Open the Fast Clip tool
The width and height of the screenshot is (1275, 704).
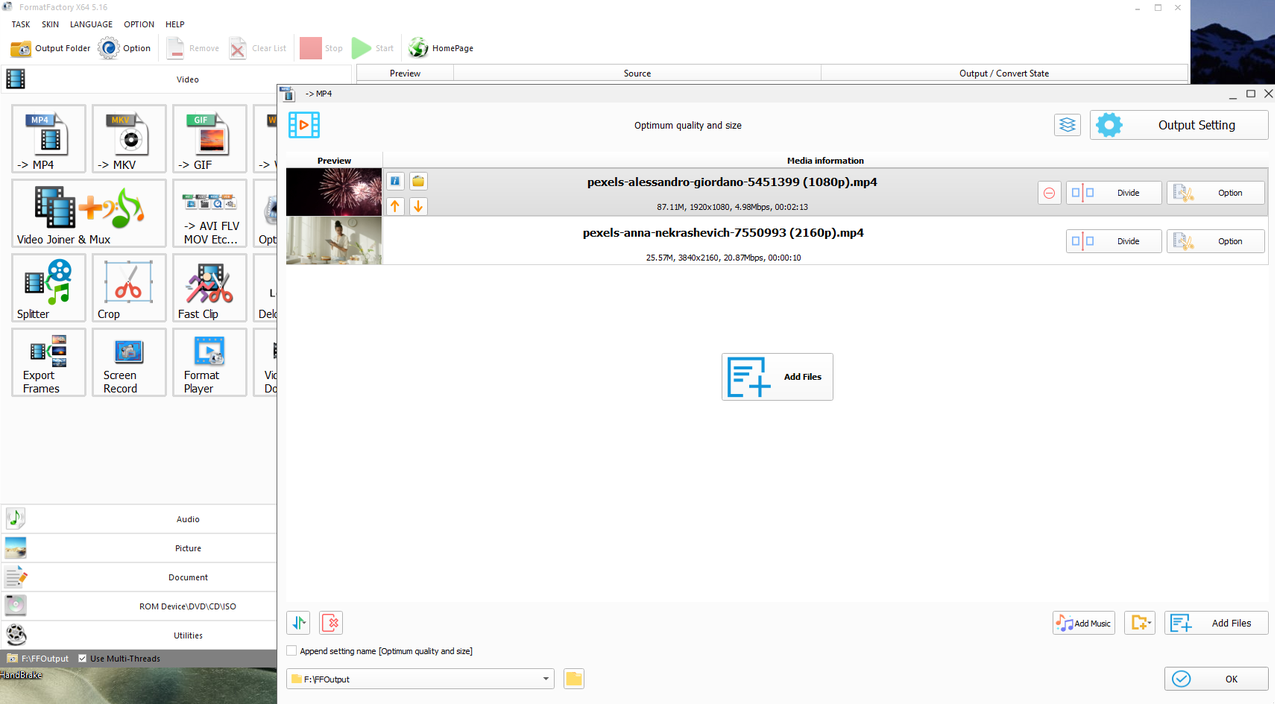click(x=209, y=288)
